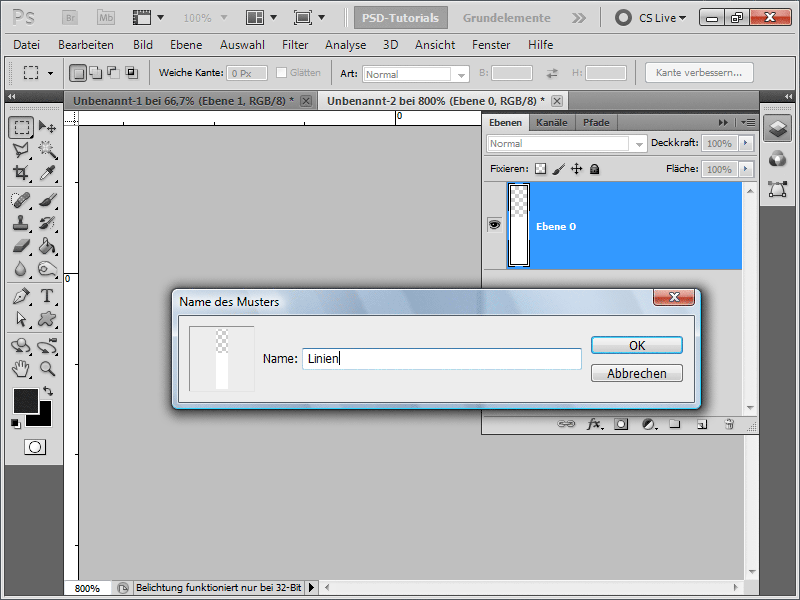Switch to Unbenannt-1 document tab

[x=184, y=101]
